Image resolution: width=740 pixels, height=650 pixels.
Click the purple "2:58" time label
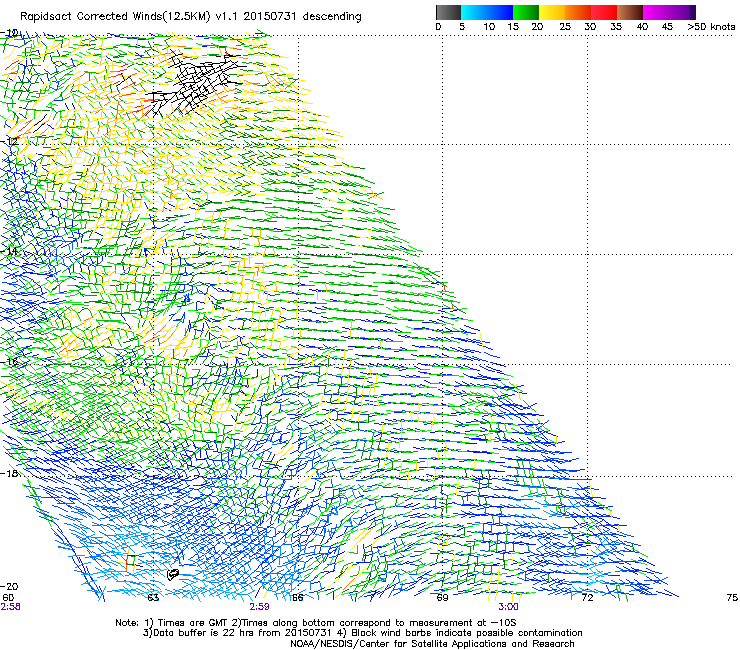click(10, 607)
